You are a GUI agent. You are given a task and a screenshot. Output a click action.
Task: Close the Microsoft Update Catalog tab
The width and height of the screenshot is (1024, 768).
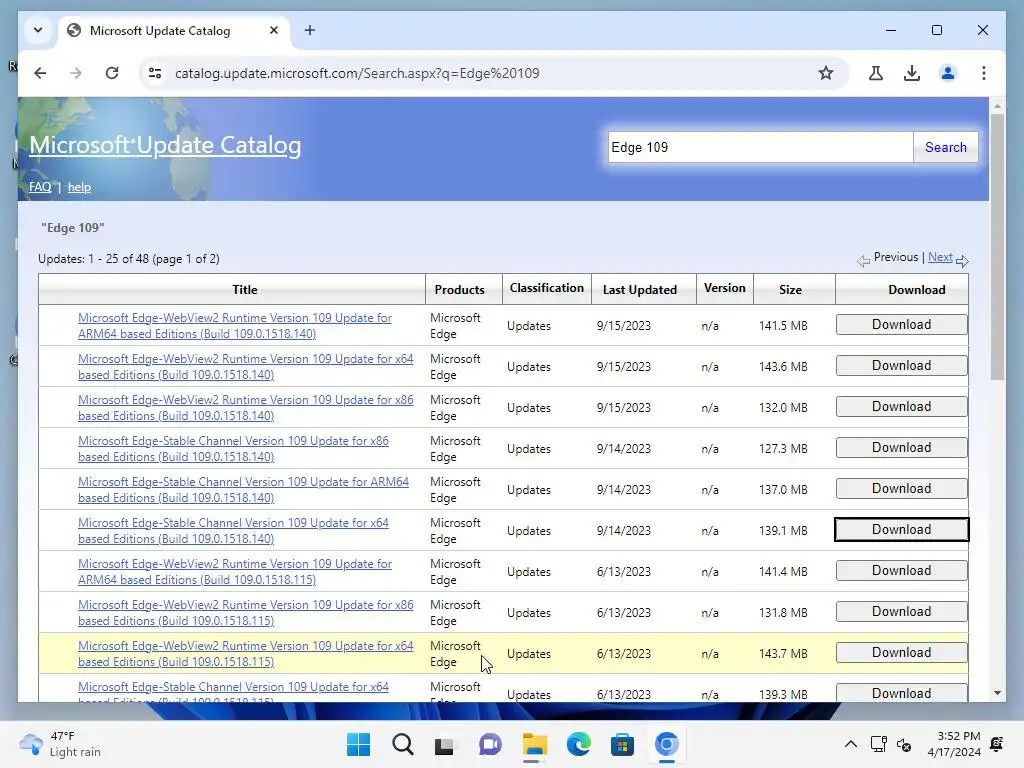[274, 30]
